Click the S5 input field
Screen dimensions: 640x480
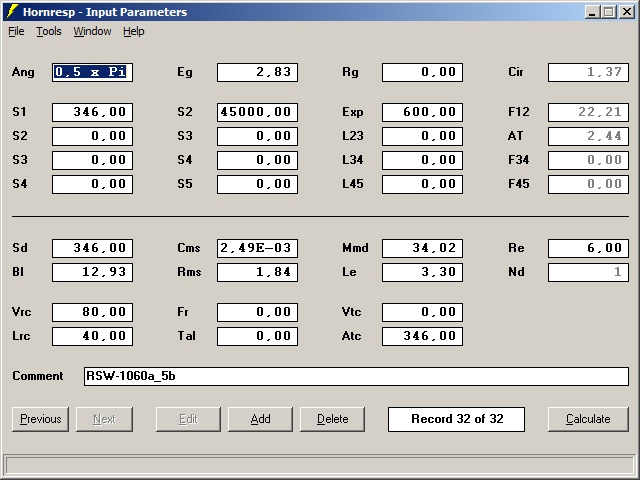coord(258,184)
